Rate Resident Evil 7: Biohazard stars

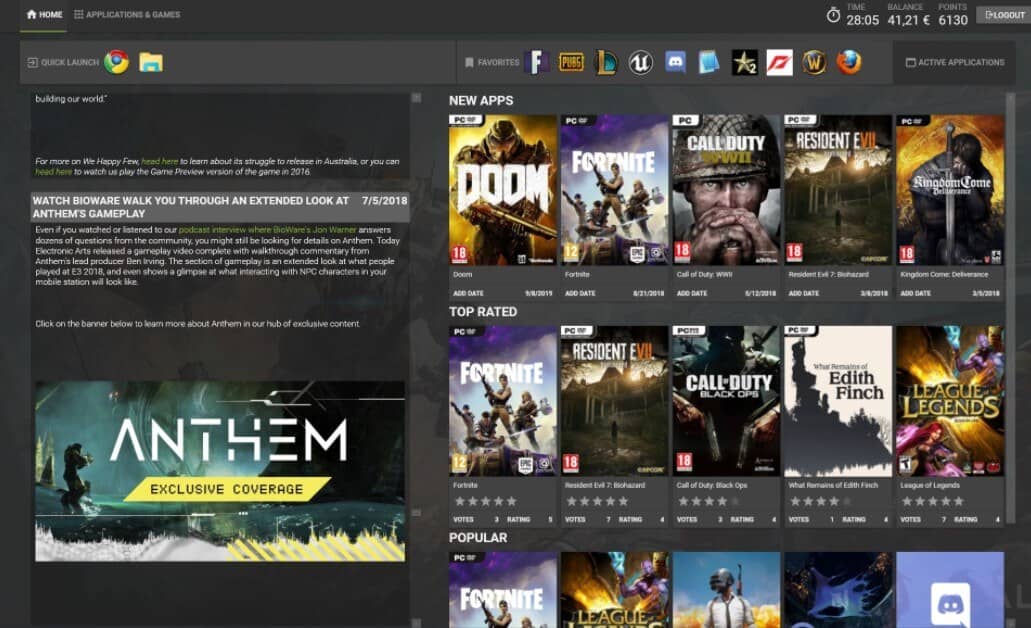click(597, 501)
